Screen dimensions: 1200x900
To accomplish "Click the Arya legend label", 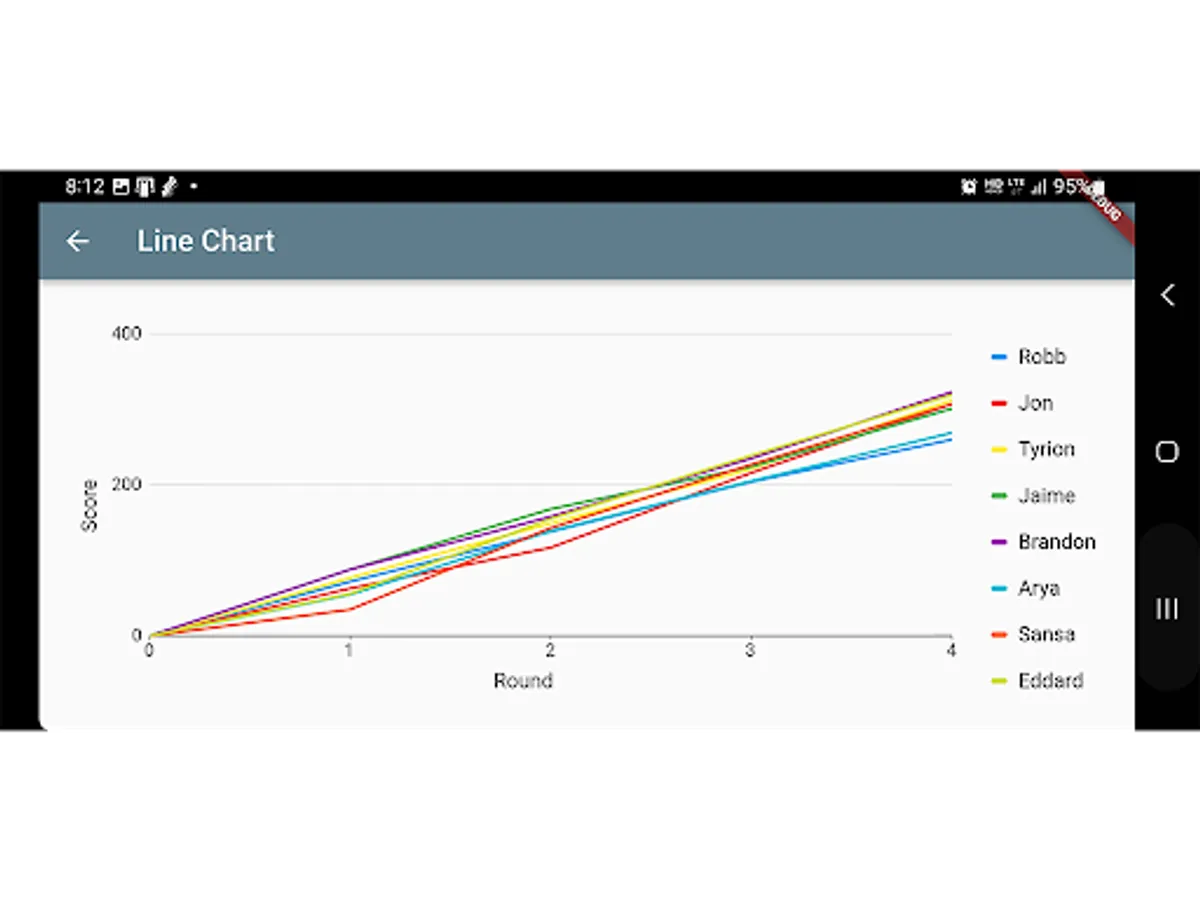I will [x=1038, y=589].
